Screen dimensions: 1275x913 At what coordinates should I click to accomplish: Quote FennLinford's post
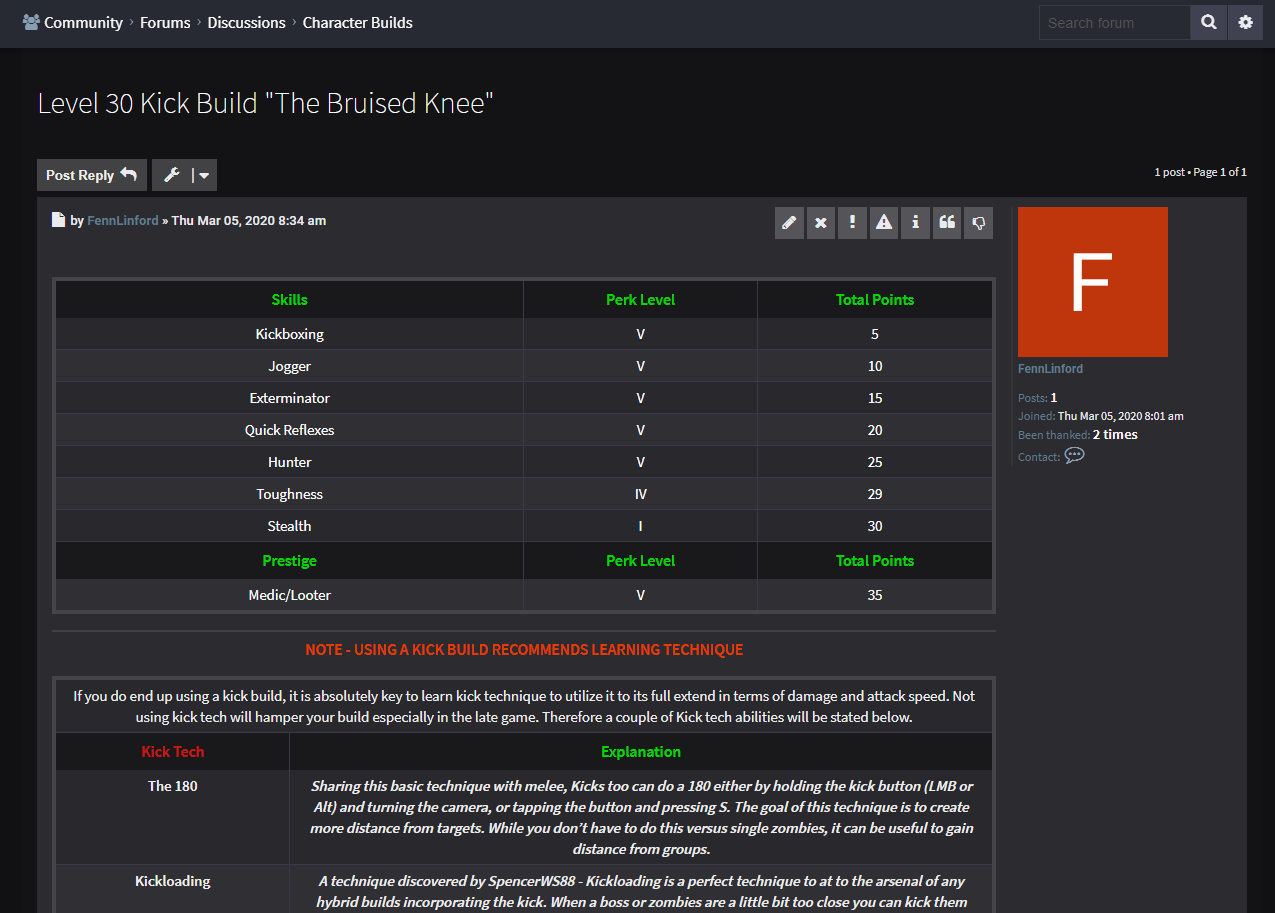(x=946, y=222)
